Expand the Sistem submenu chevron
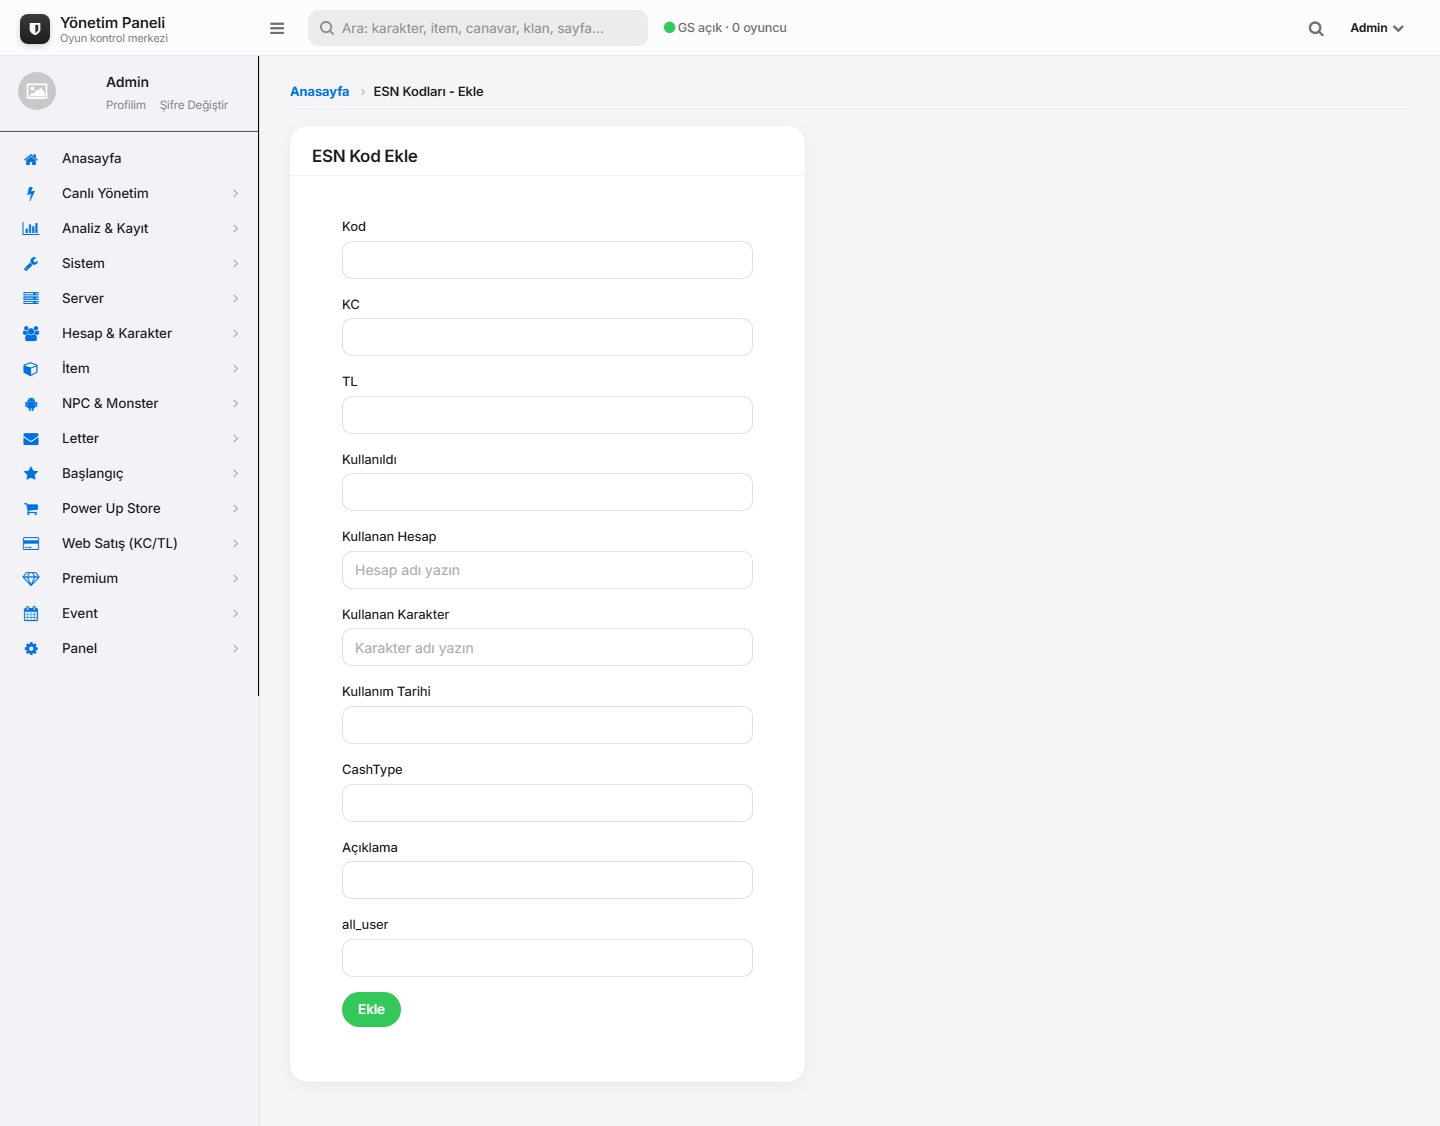1440x1126 pixels. coord(235,264)
